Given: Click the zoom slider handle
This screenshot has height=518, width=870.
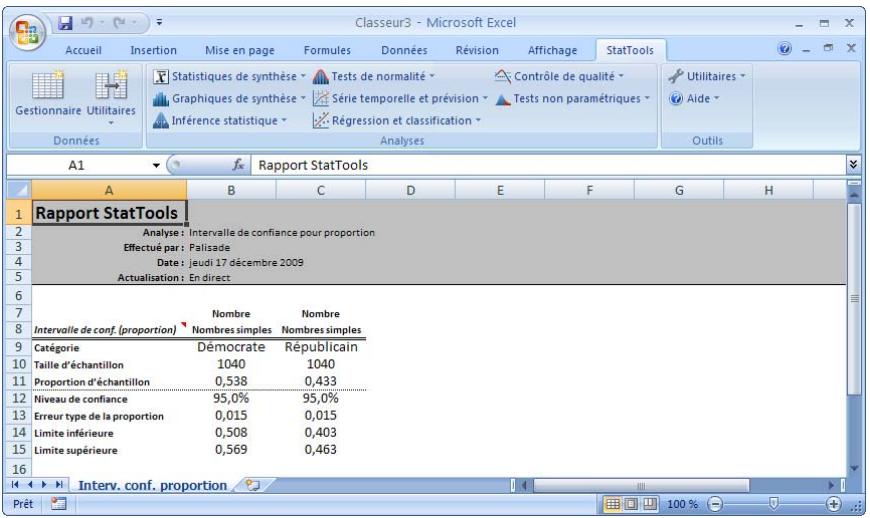Looking at the screenshot, I should pyautogui.click(x=773, y=504).
